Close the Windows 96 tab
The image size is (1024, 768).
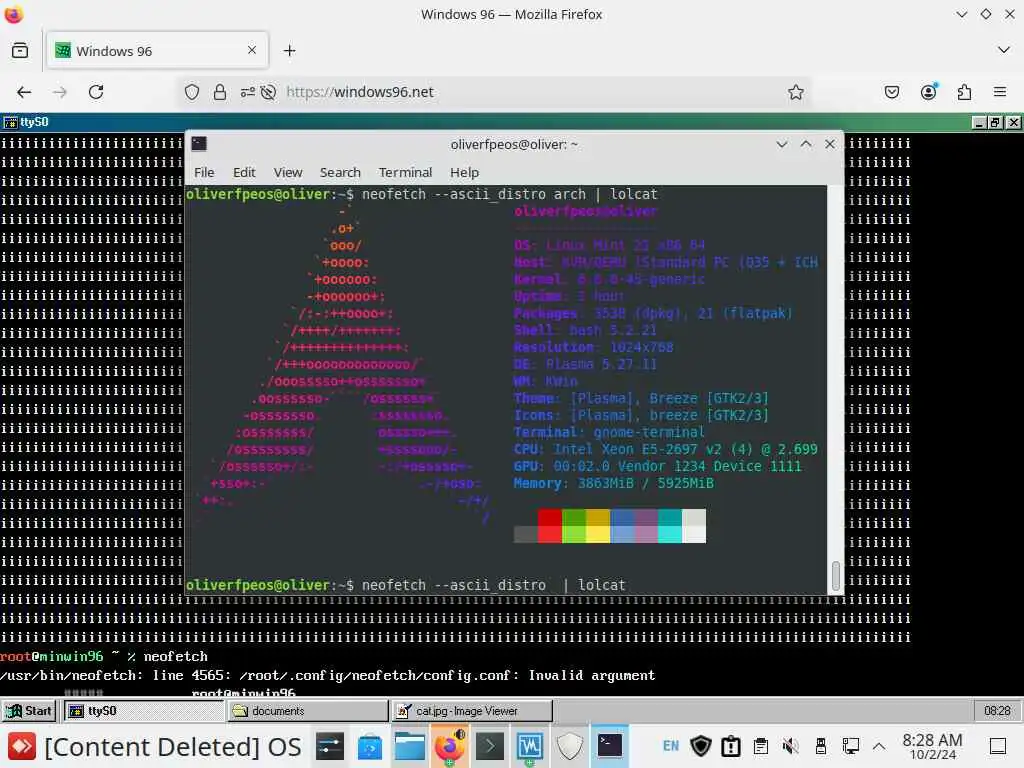tap(252, 50)
